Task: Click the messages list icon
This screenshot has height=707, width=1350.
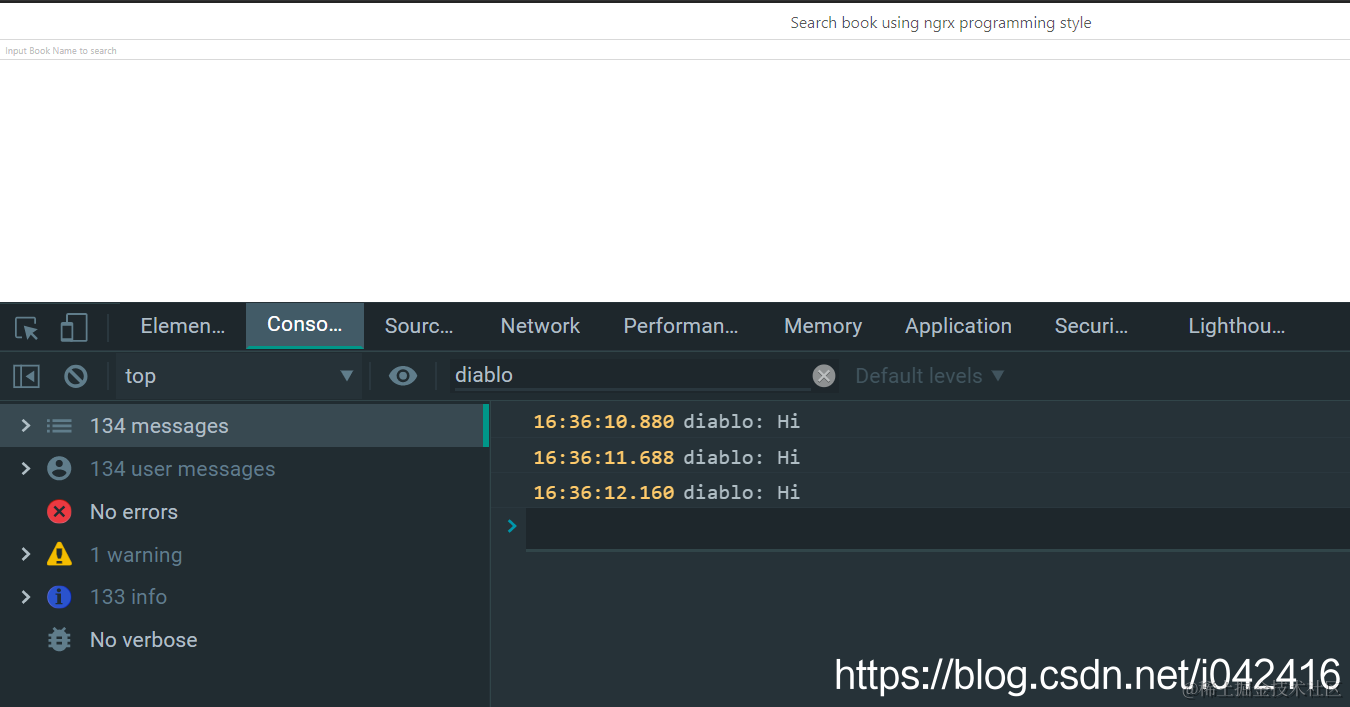Action: click(x=60, y=426)
